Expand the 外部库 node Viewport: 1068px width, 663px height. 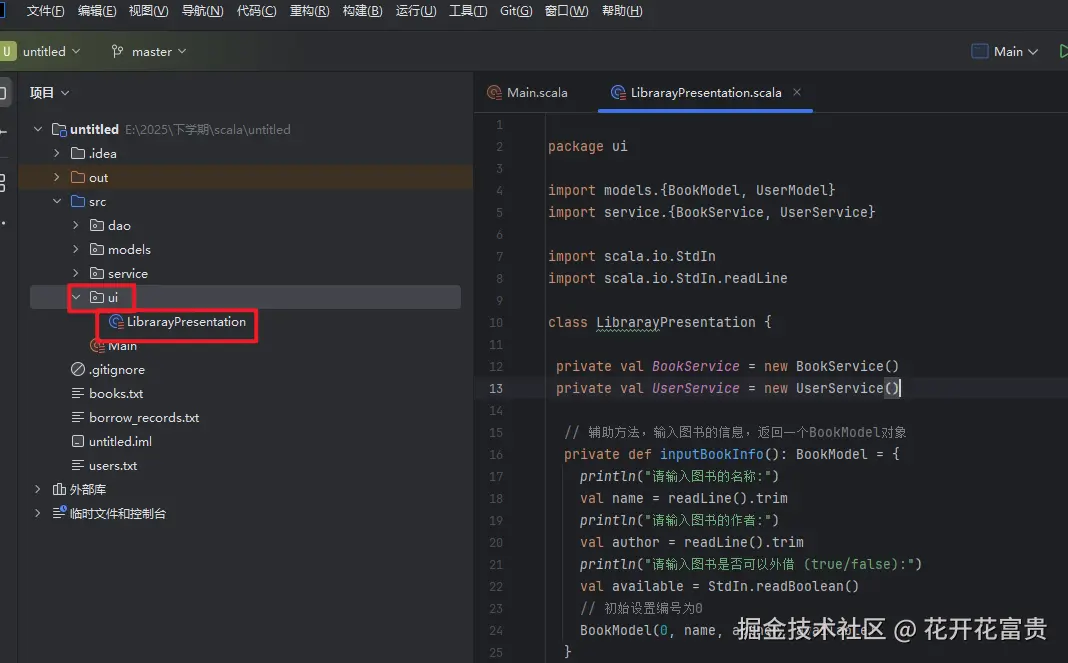(x=38, y=489)
